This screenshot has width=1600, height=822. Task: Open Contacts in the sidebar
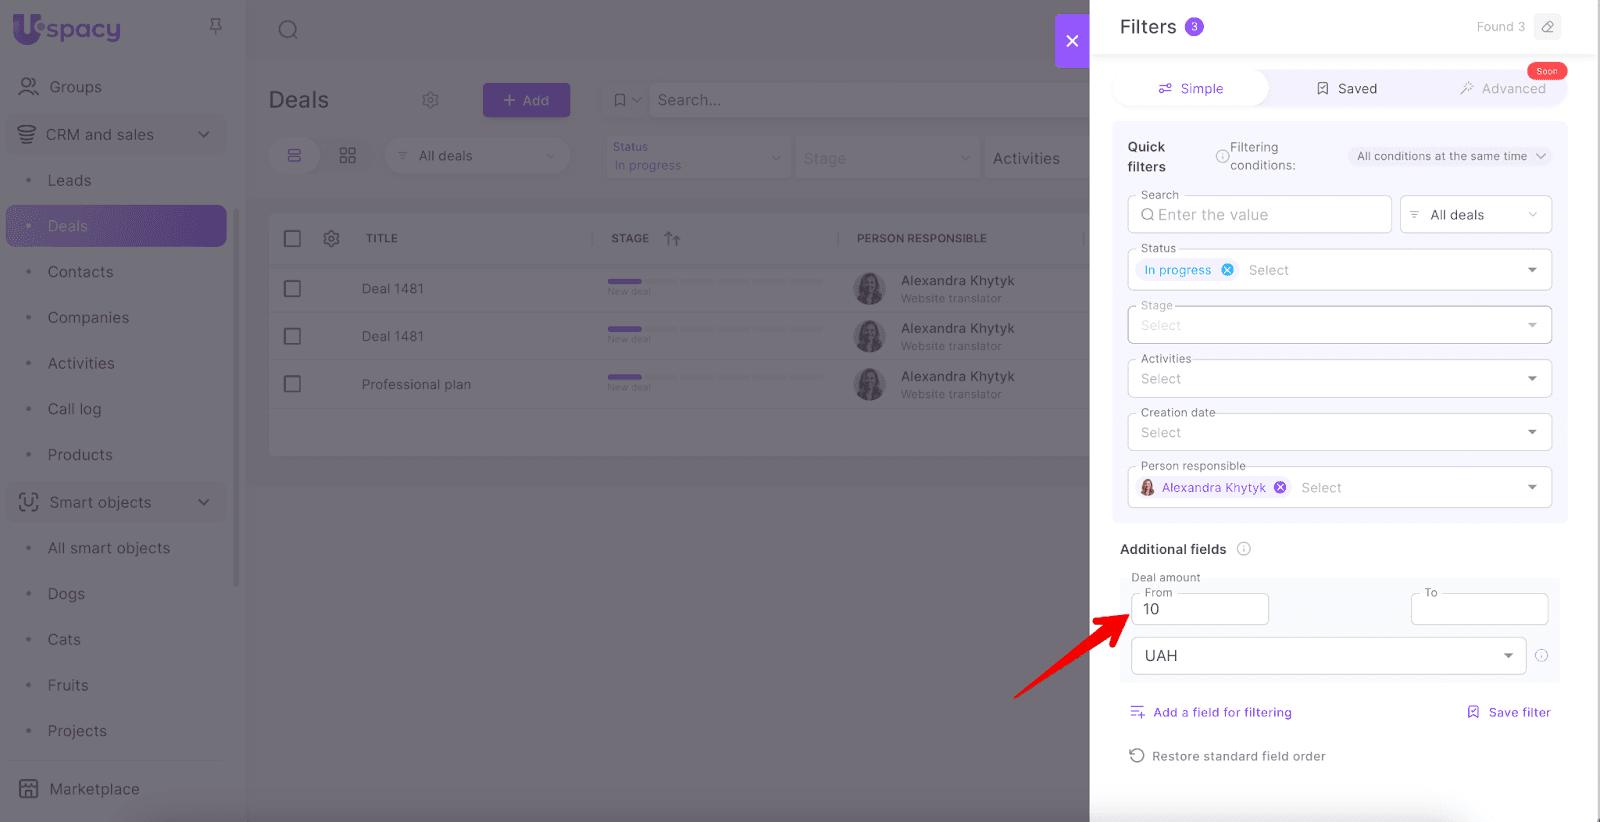80,272
